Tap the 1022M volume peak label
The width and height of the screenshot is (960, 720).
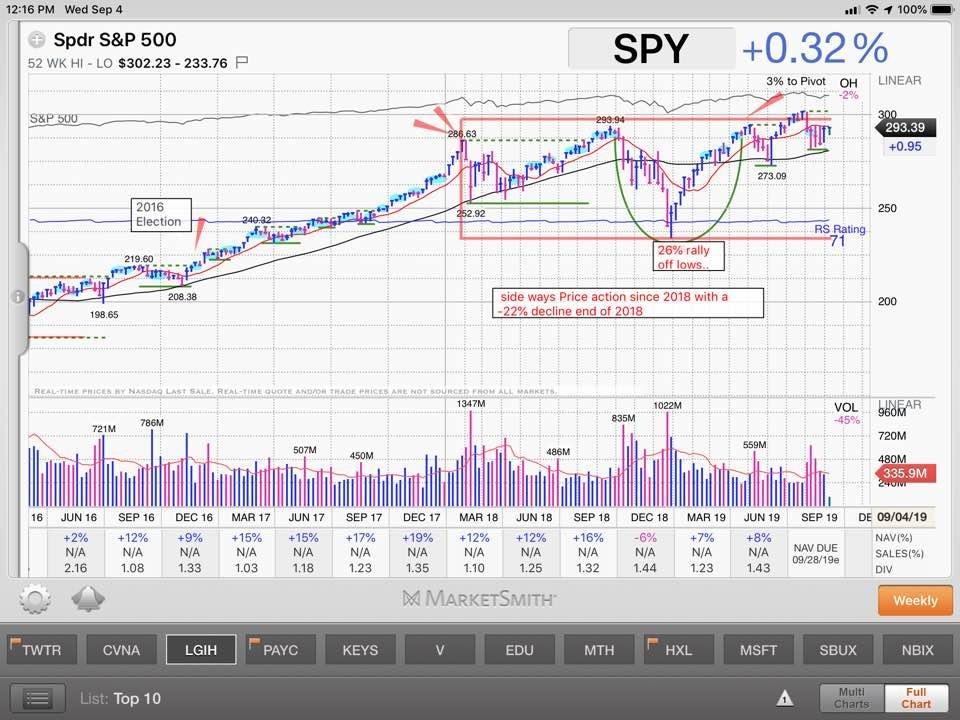[x=667, y=405]
